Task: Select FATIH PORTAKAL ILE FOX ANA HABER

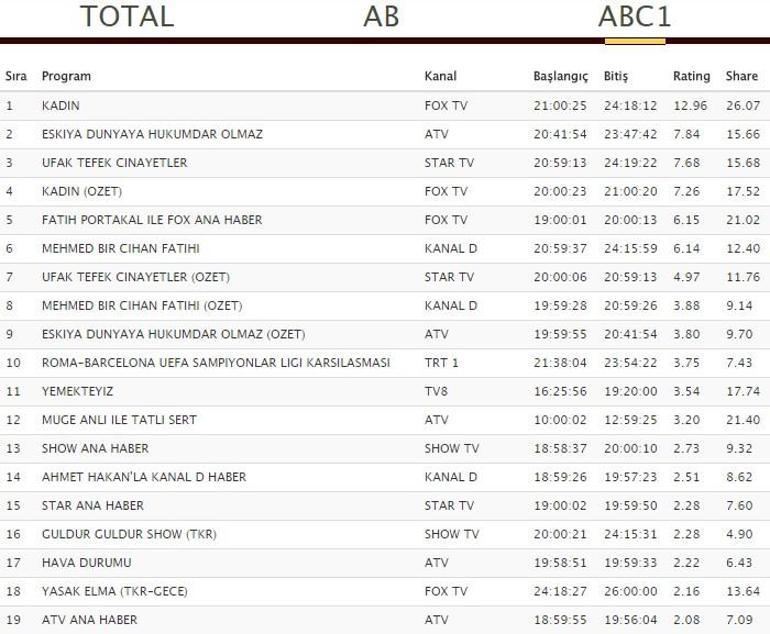Action: 152,220
